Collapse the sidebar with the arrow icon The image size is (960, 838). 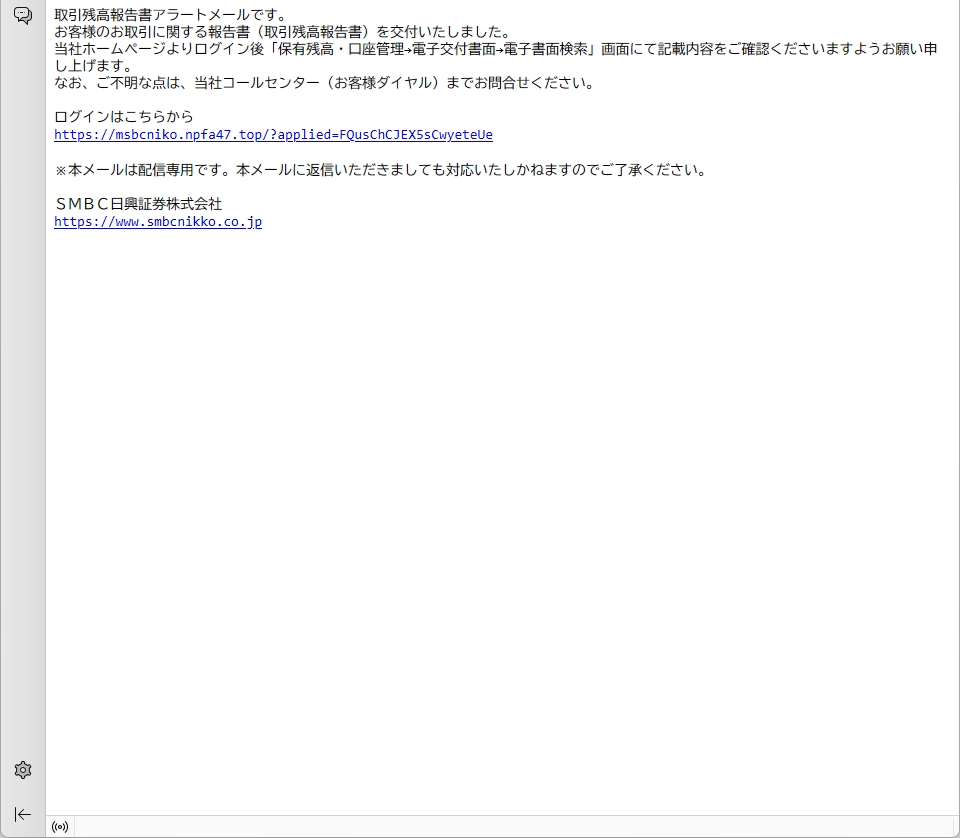pyautogui.click(x=23, y=814)
